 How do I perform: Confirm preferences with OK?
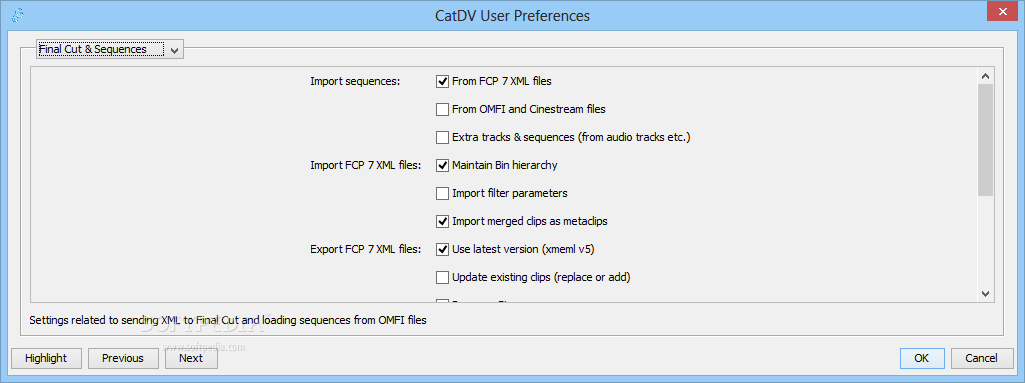coord(922,358)
